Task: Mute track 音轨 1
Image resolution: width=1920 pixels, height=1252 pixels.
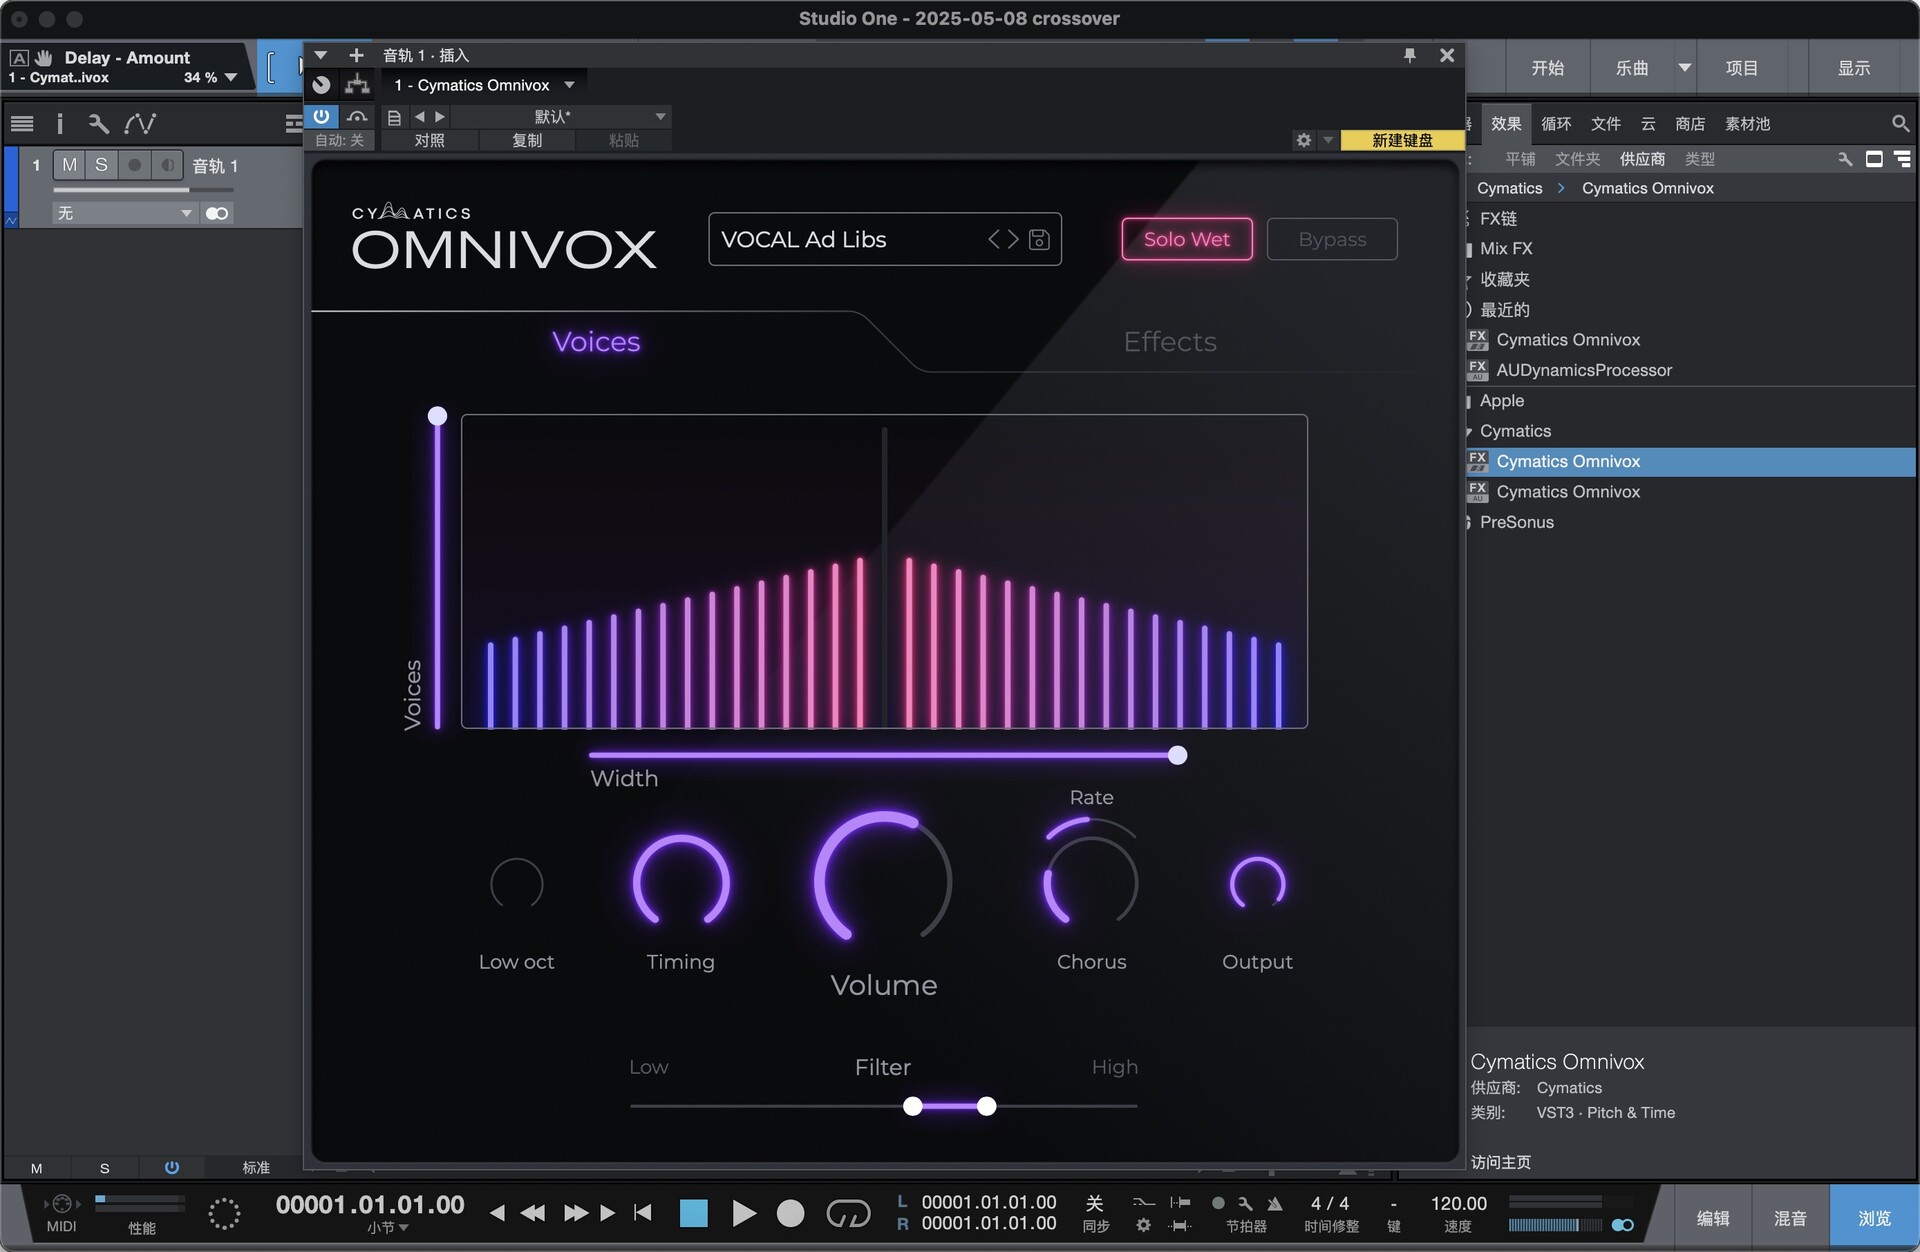Action: [69, 165]
